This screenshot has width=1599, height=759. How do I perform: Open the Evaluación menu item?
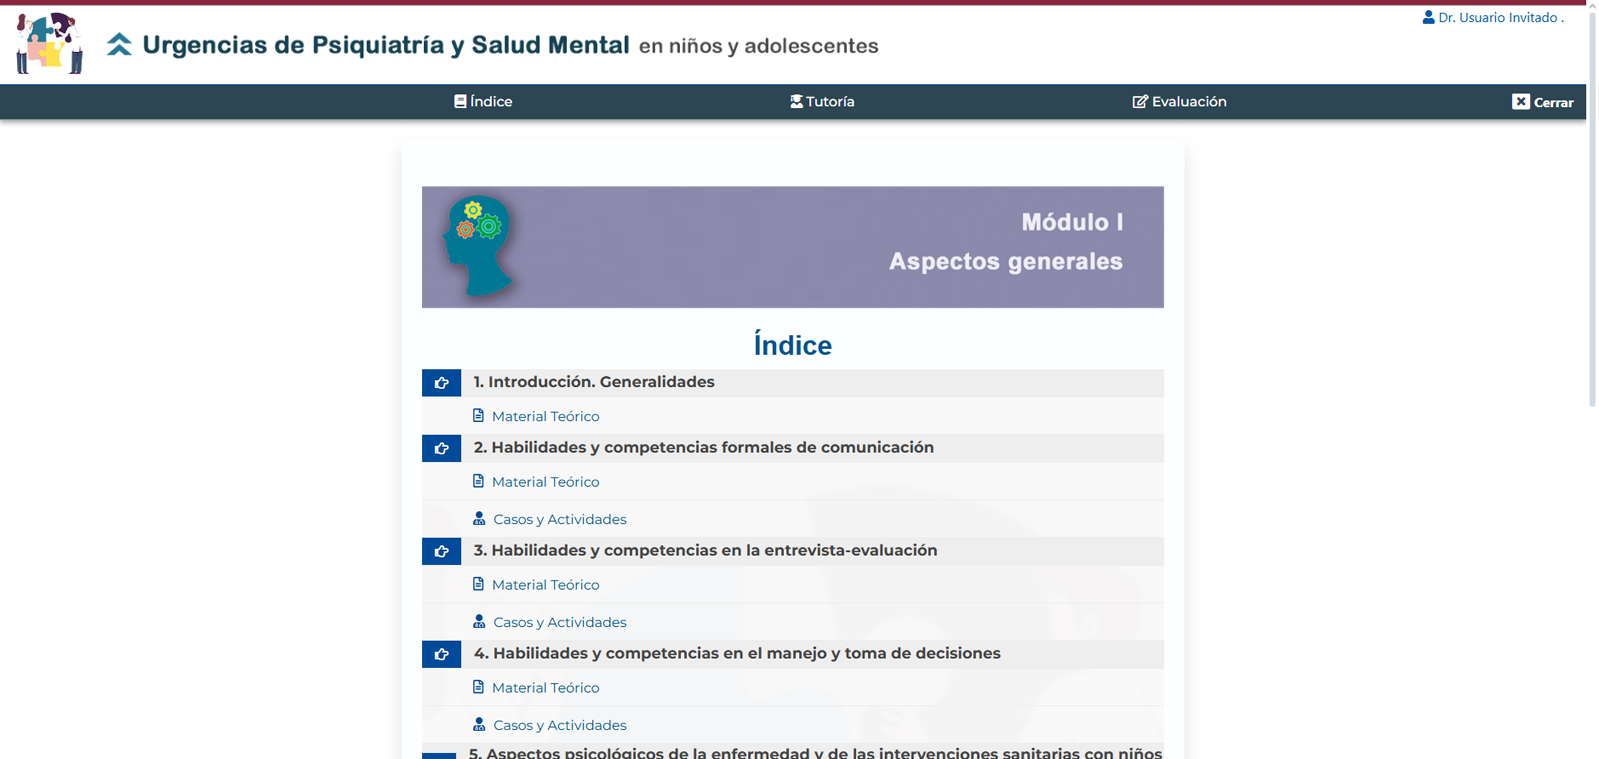(1179, 101)
